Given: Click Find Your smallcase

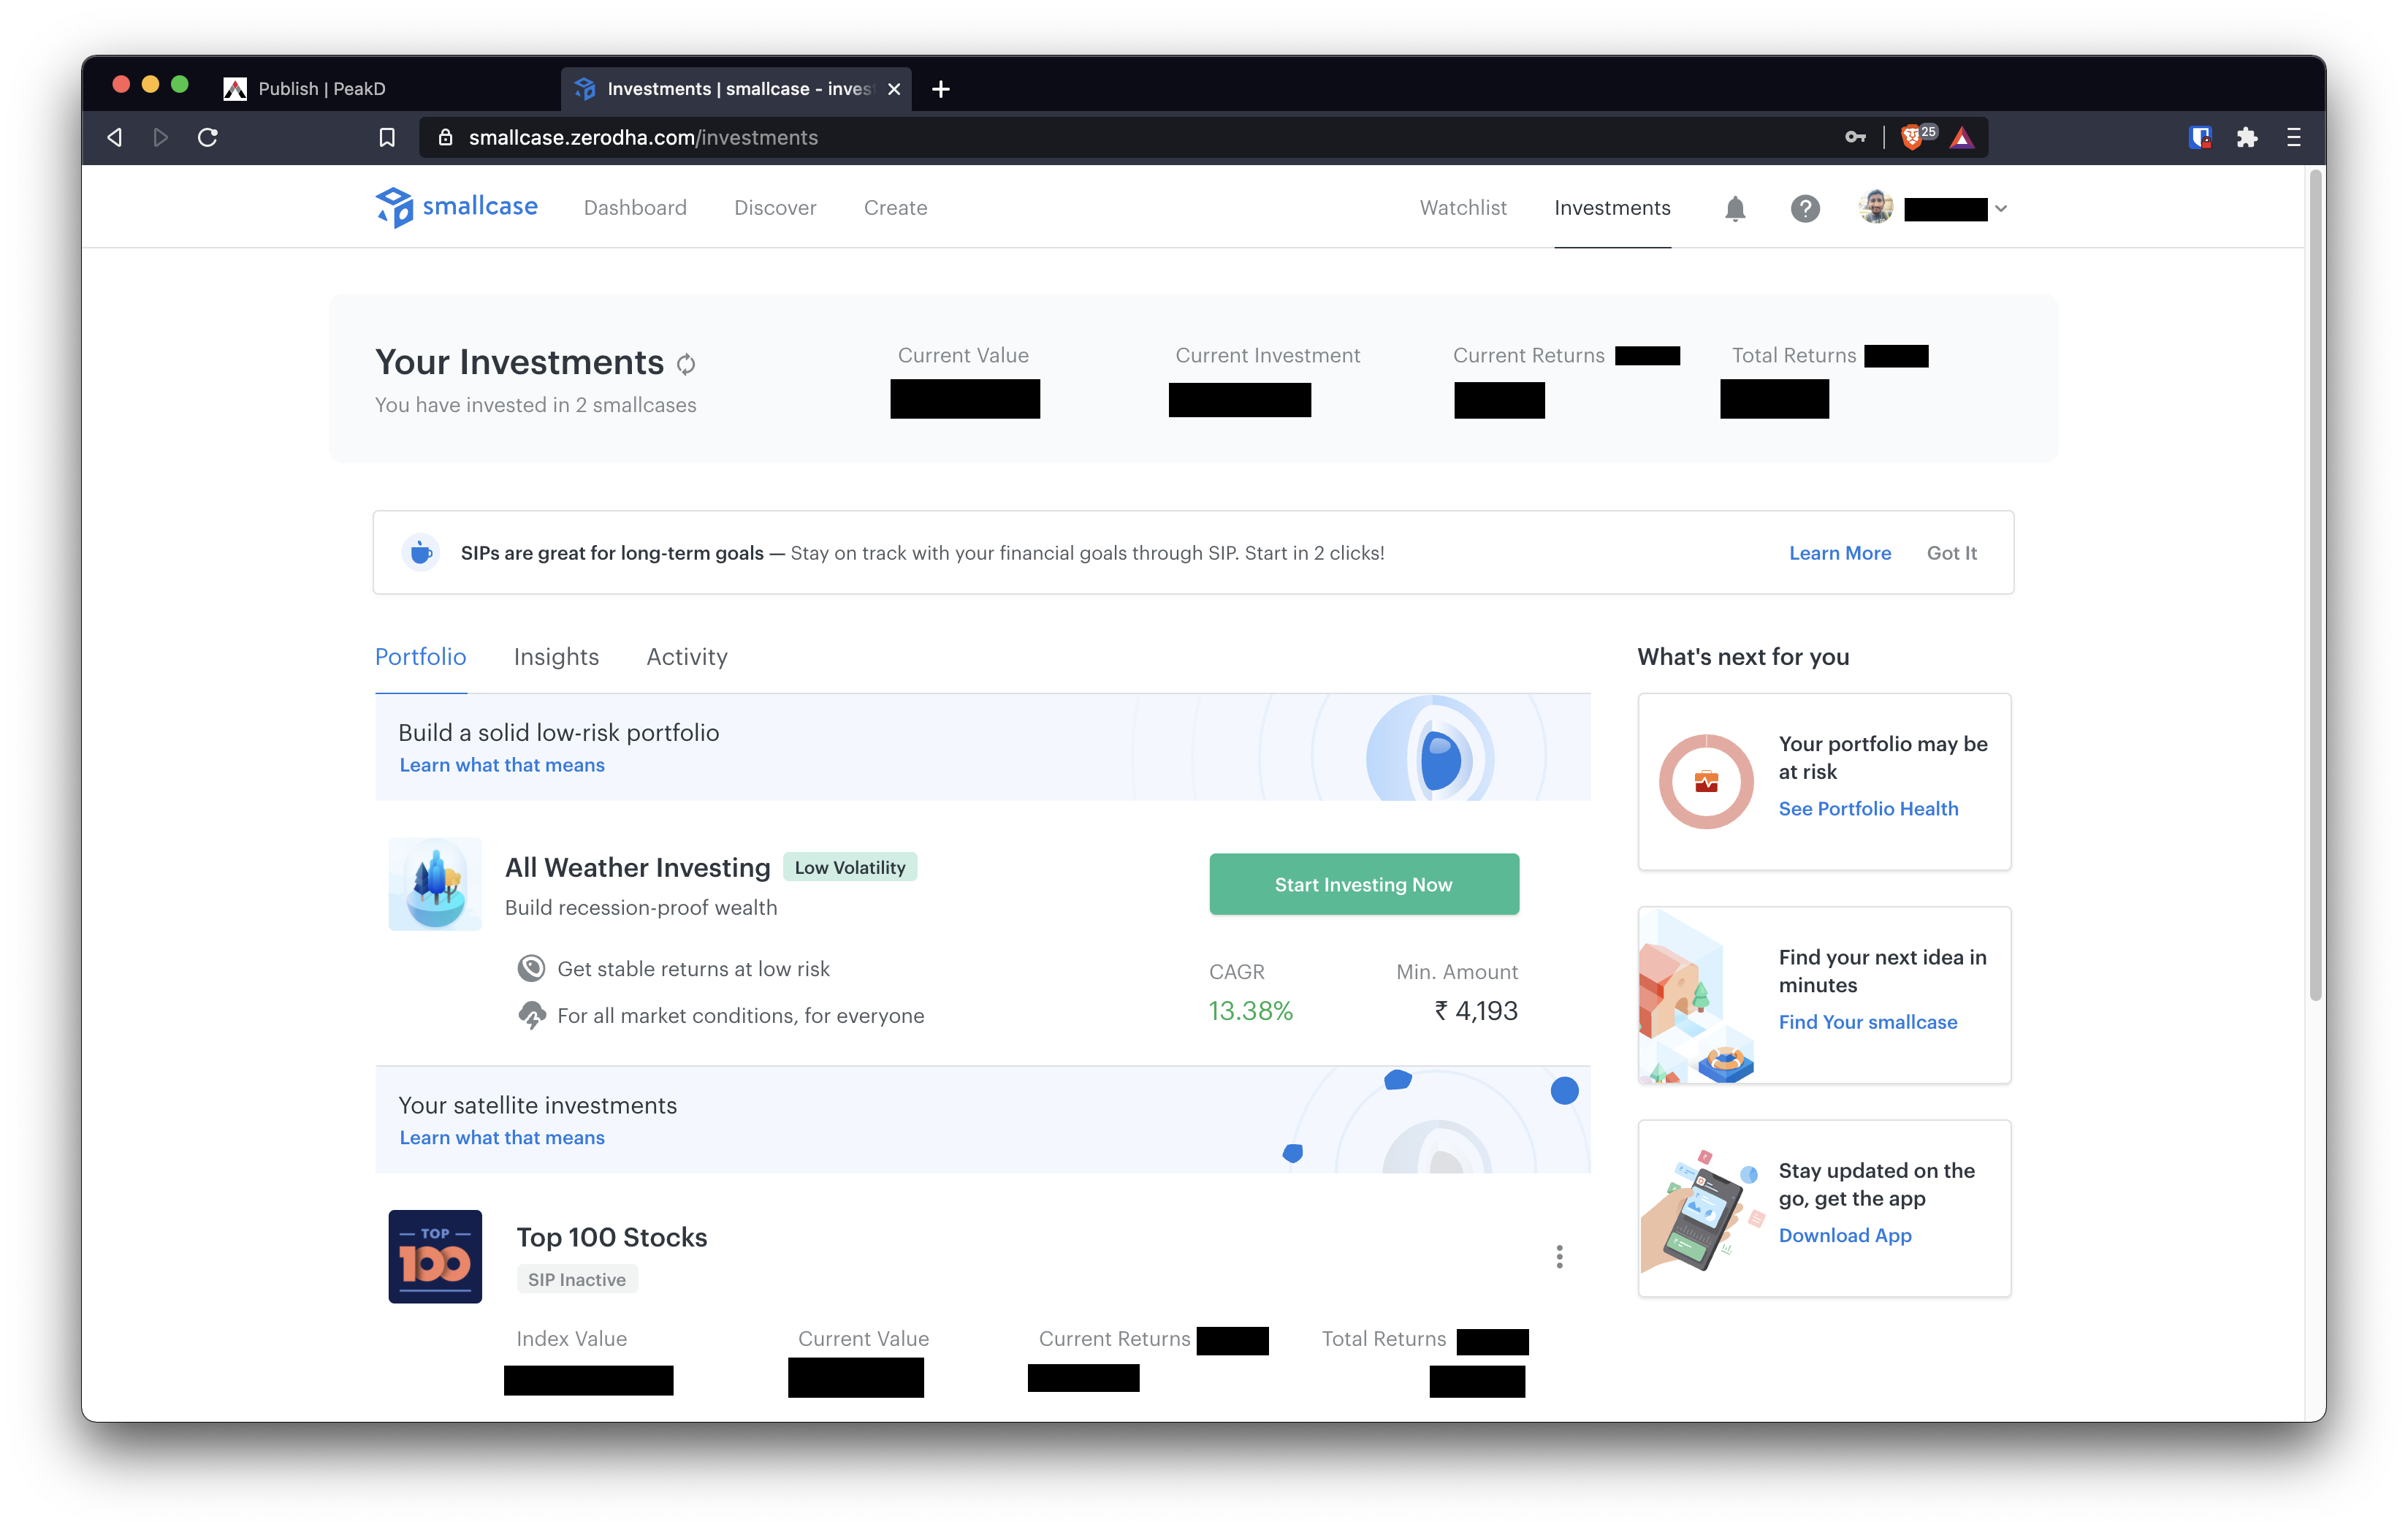Looking at the screenshot, I should [x=1868, y=1022].
